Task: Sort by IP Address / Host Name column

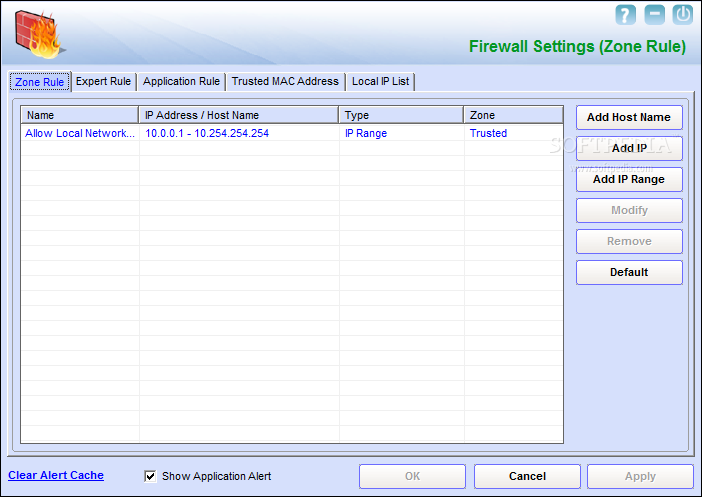Action: coord(239,115)
